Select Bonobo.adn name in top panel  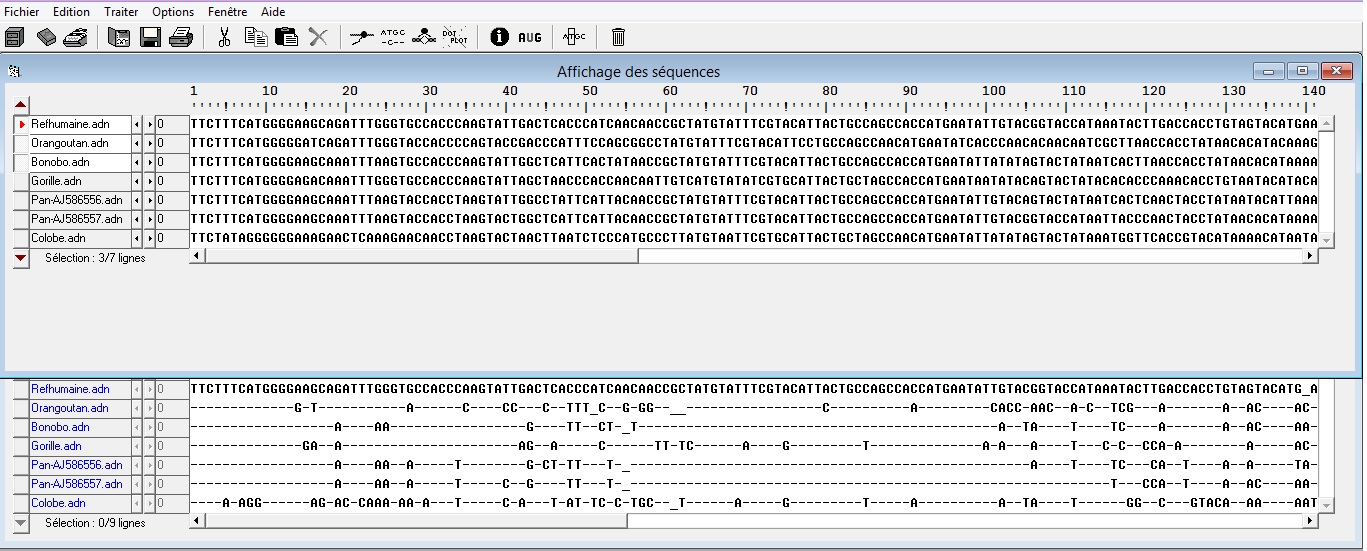pos(60,162)
